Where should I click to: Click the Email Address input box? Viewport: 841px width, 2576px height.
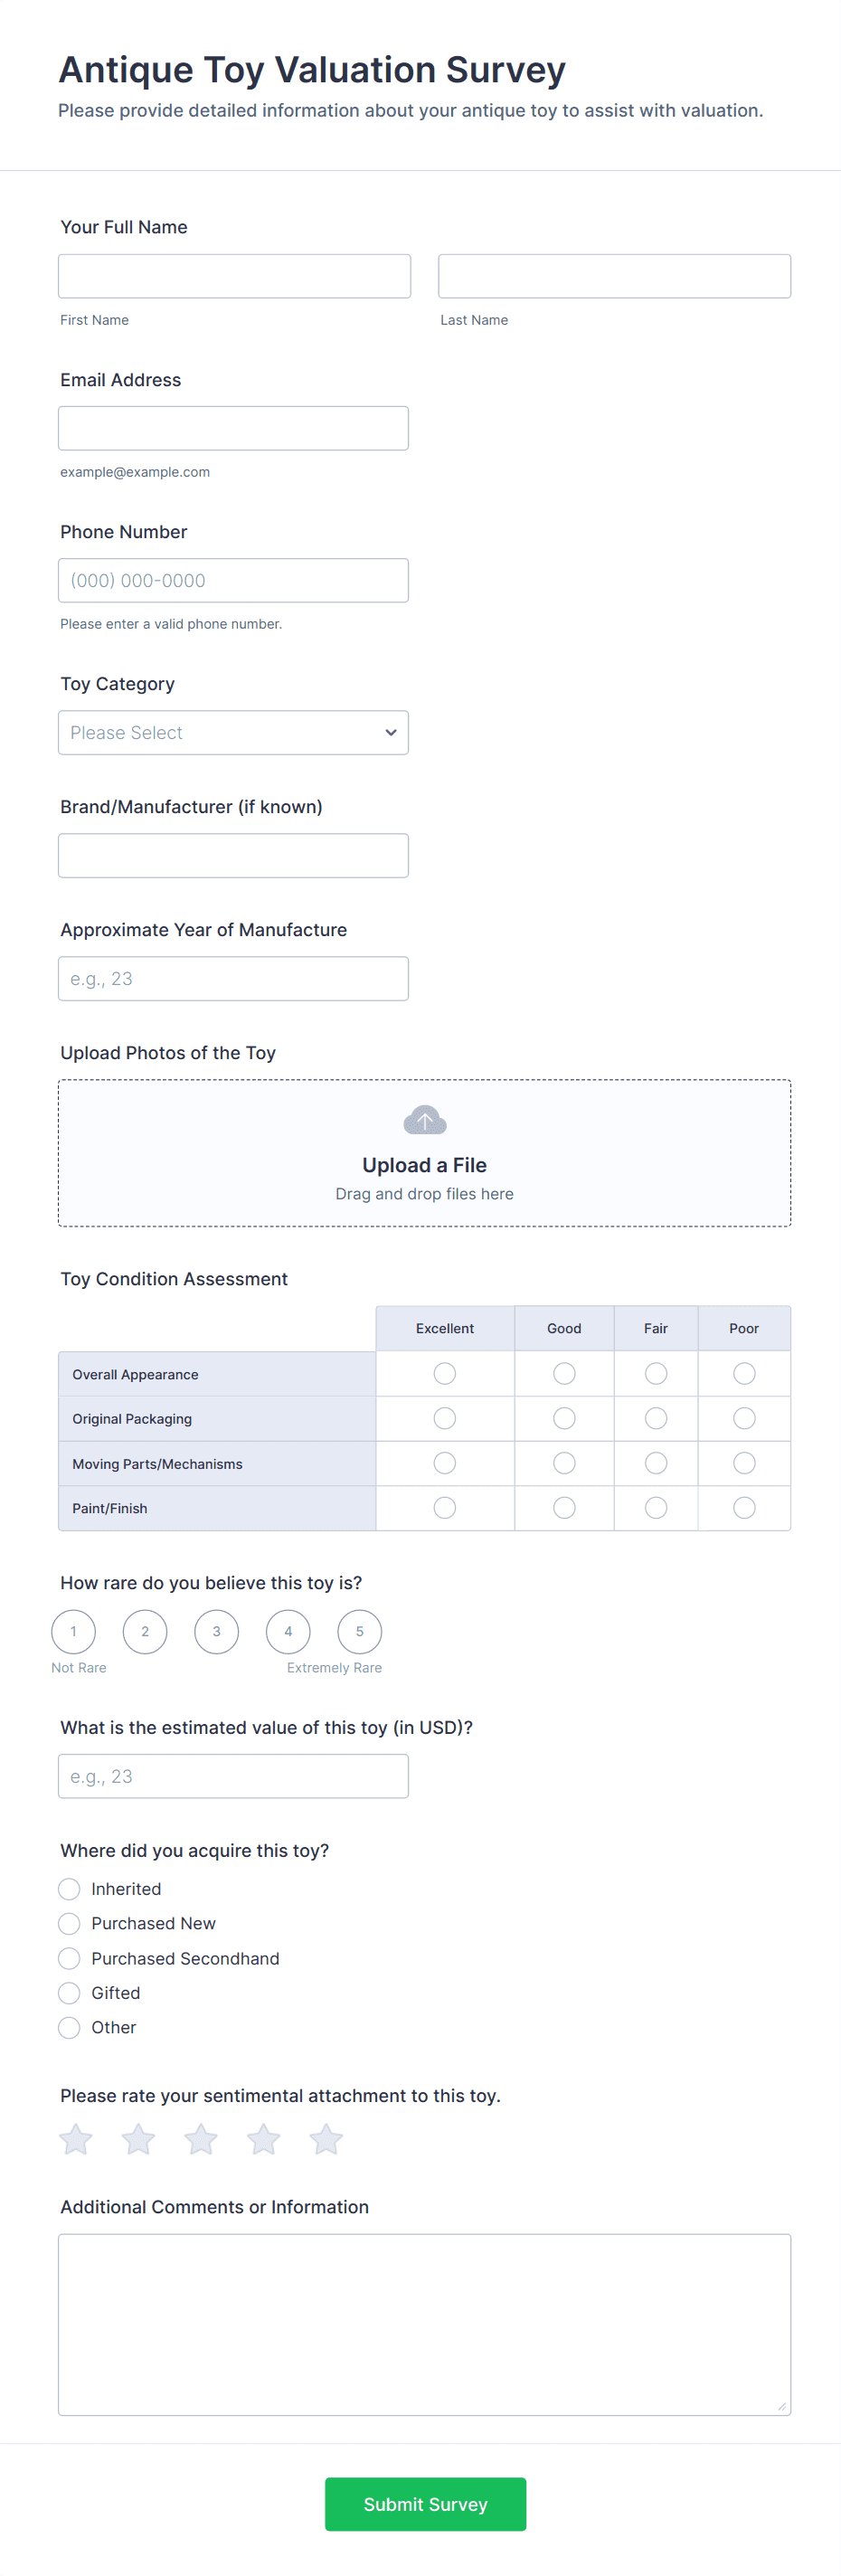(233, 428)
